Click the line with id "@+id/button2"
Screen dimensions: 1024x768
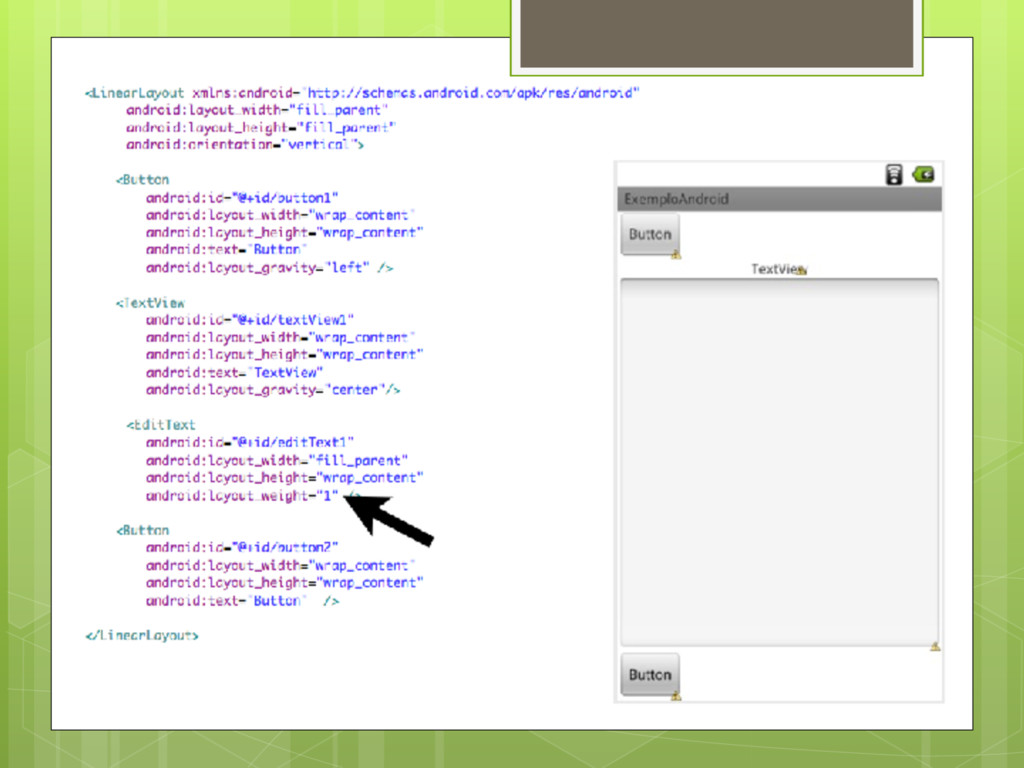coord(242,547)
